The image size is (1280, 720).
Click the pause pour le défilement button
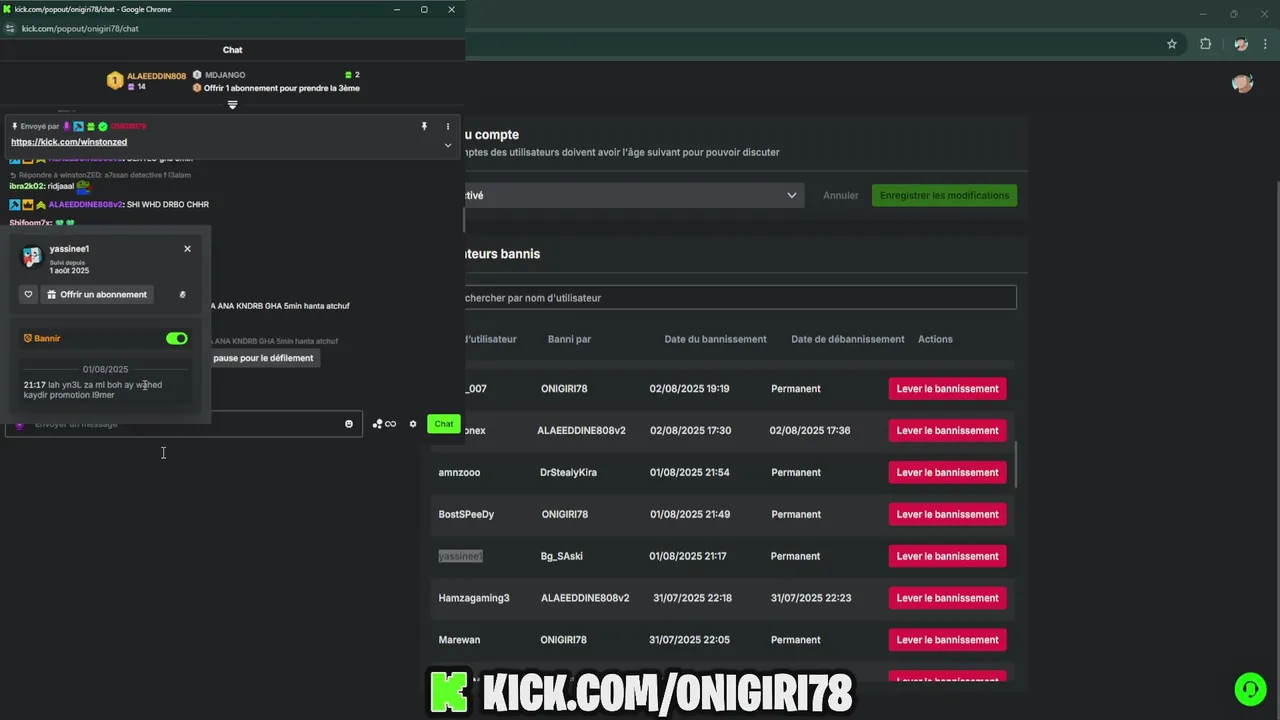point(263,358)
